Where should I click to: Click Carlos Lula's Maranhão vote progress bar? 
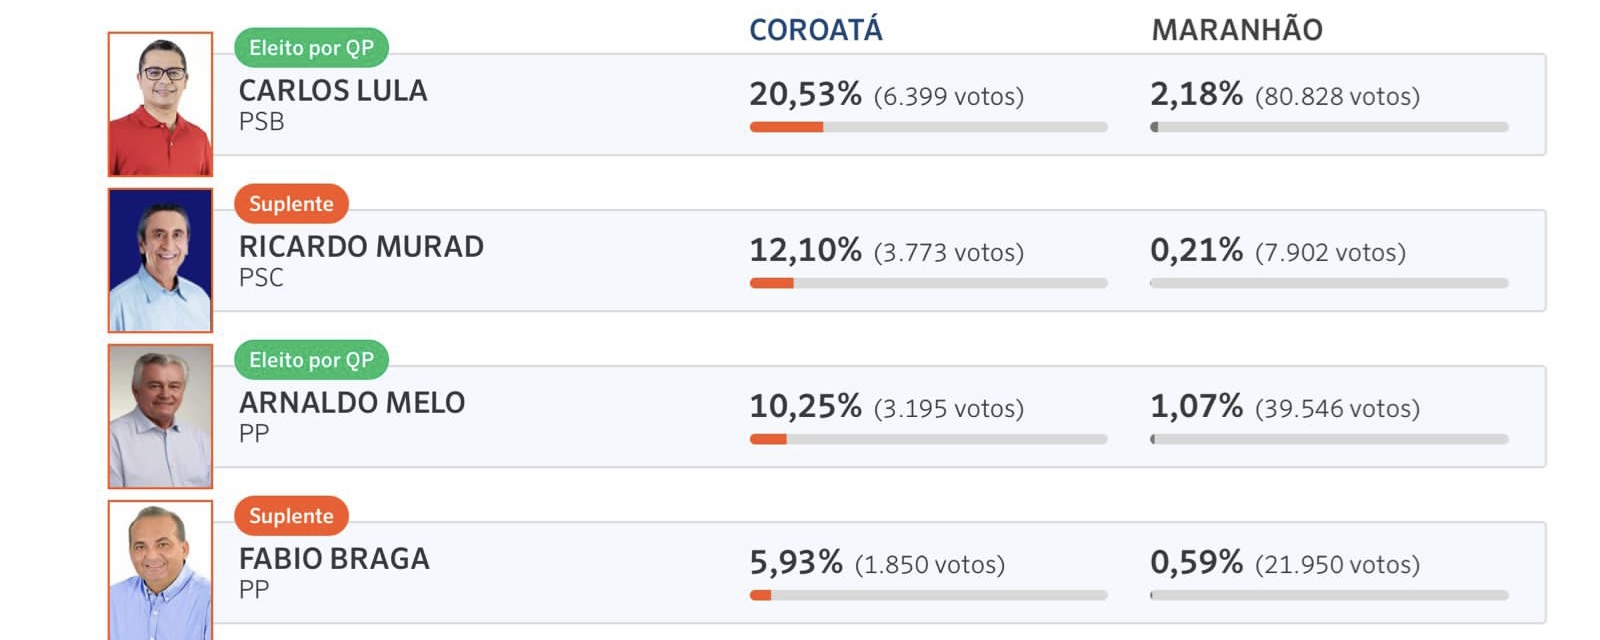click(x=1329, y=127)
